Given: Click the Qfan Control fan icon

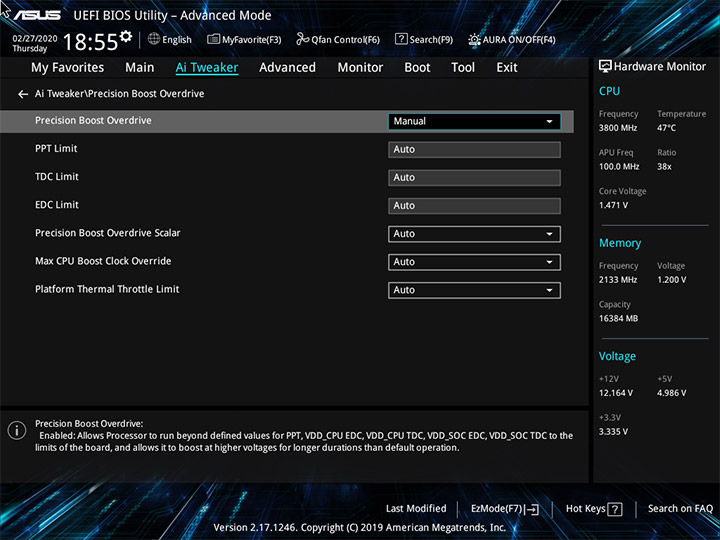Looking at the screenshot, I should pyautogui.click(x=303, y=39).
